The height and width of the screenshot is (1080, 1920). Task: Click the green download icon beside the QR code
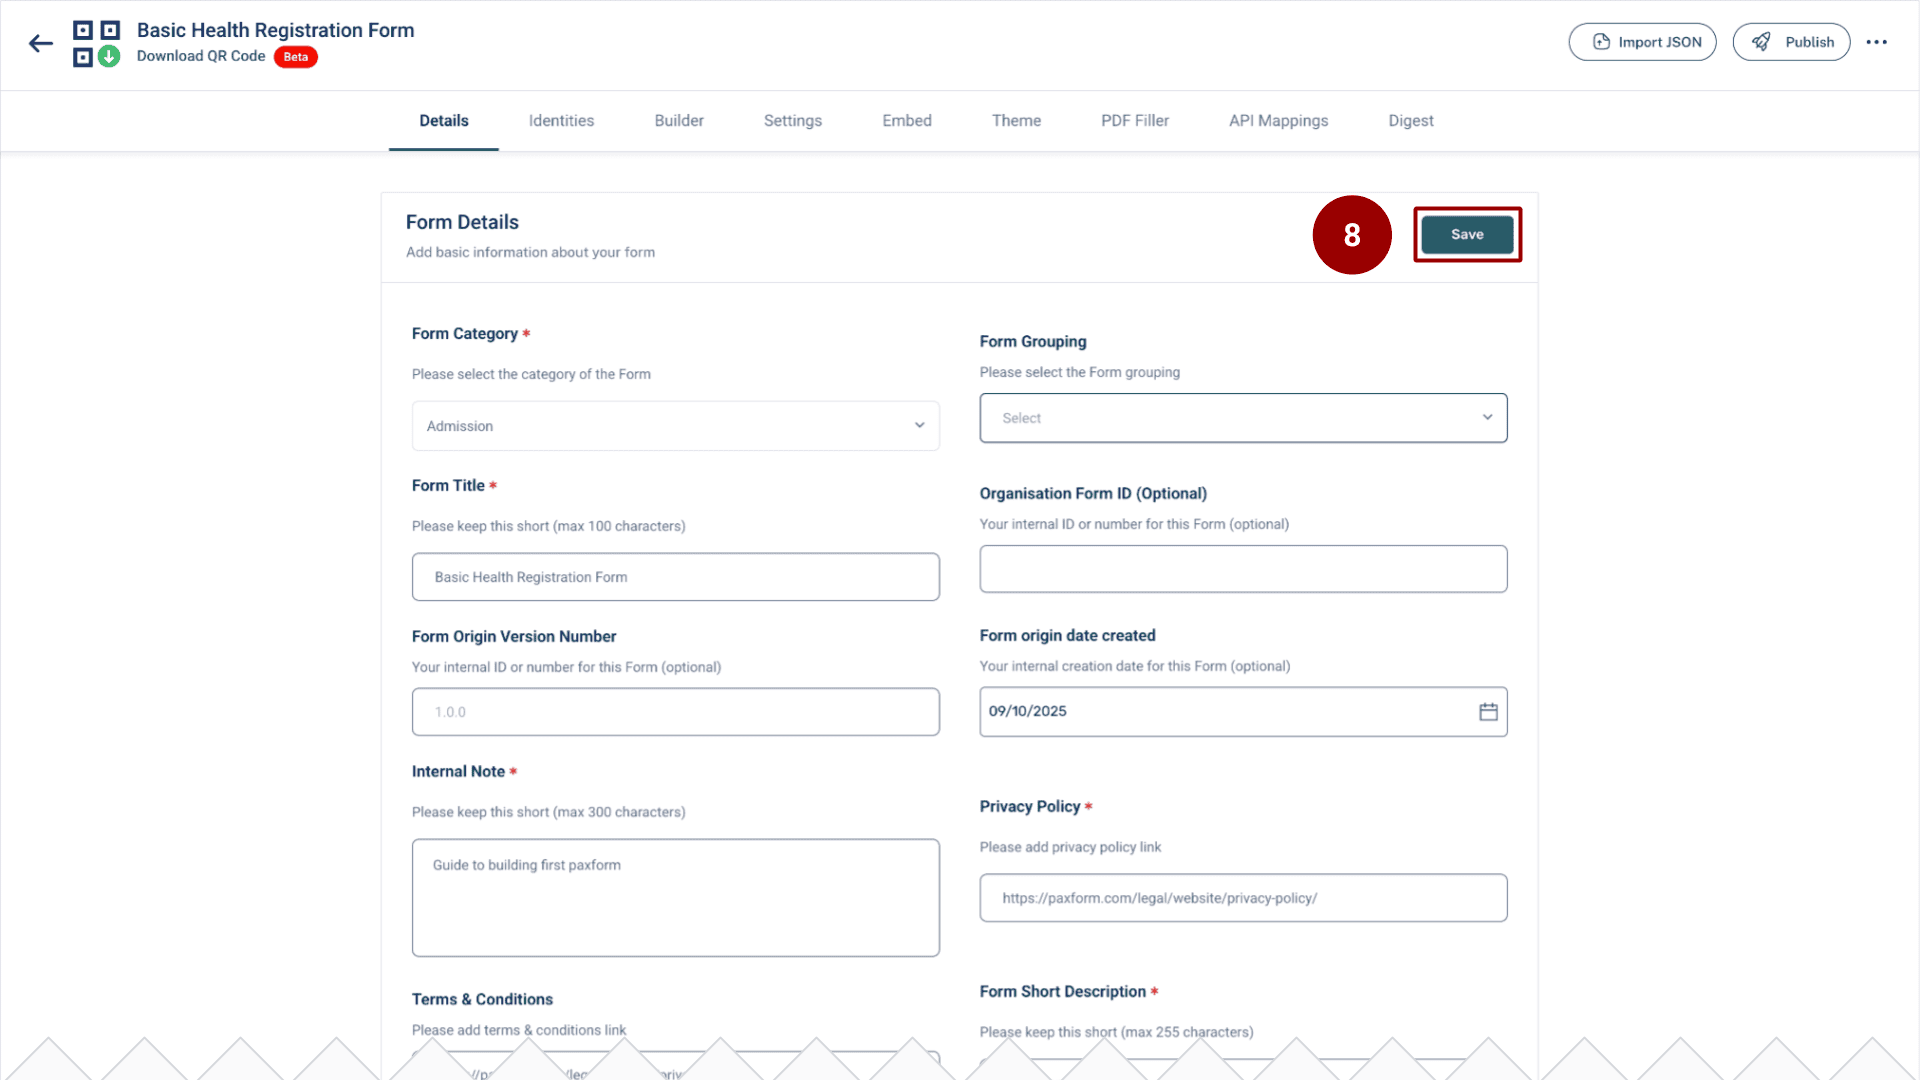110,57
